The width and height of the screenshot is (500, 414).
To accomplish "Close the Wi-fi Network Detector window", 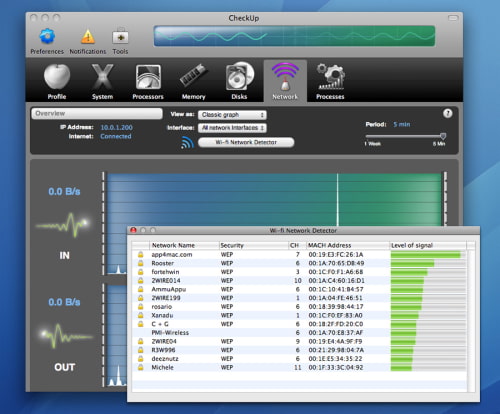I will (134, 230).
